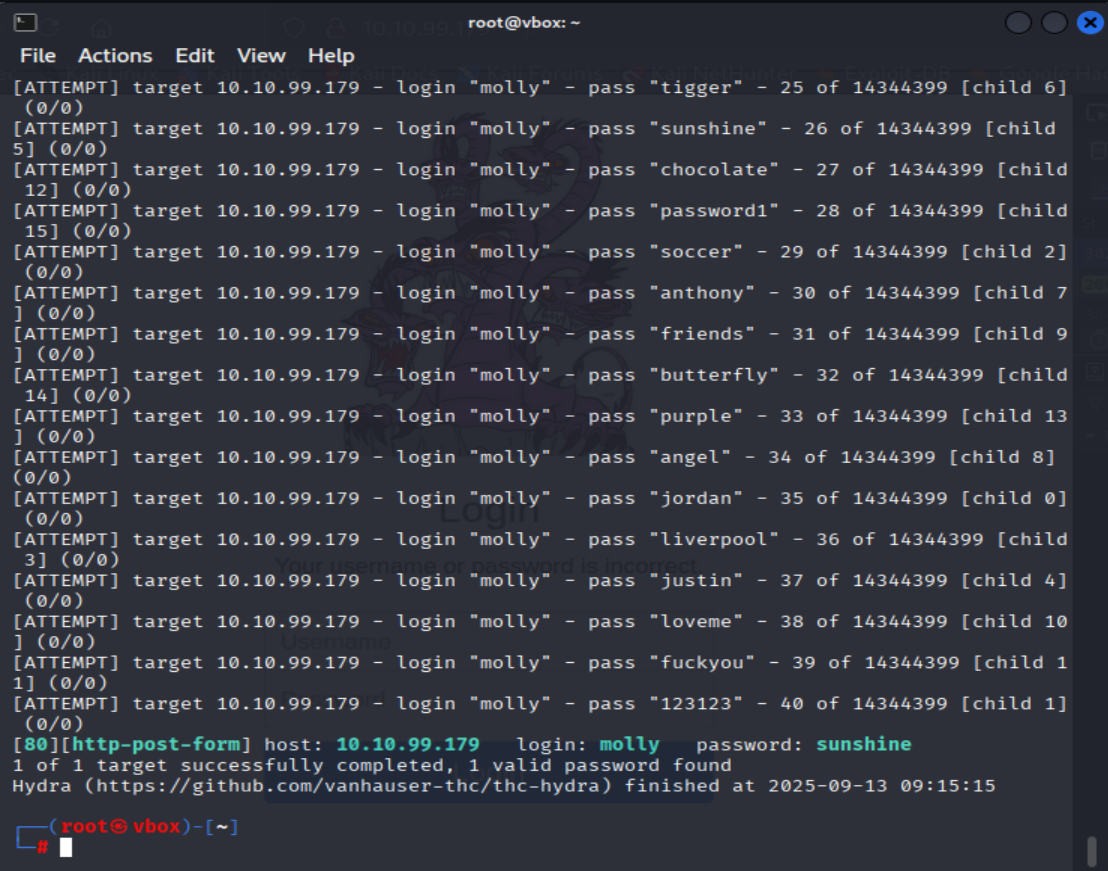The image size is (1108, 871).
Task: Click the found password "sunshine" in green
Action: pyautogui.click(x=863, y=745)
